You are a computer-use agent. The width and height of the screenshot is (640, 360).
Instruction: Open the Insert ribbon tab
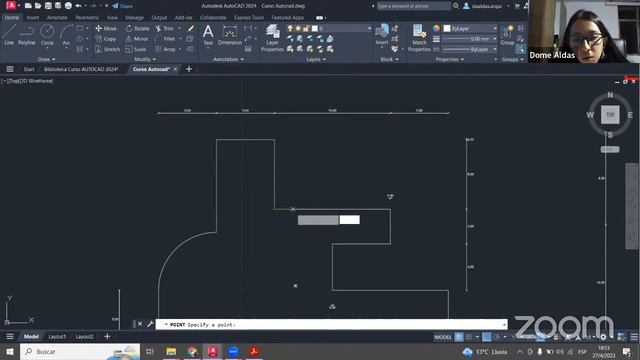(x=33, y=18)
